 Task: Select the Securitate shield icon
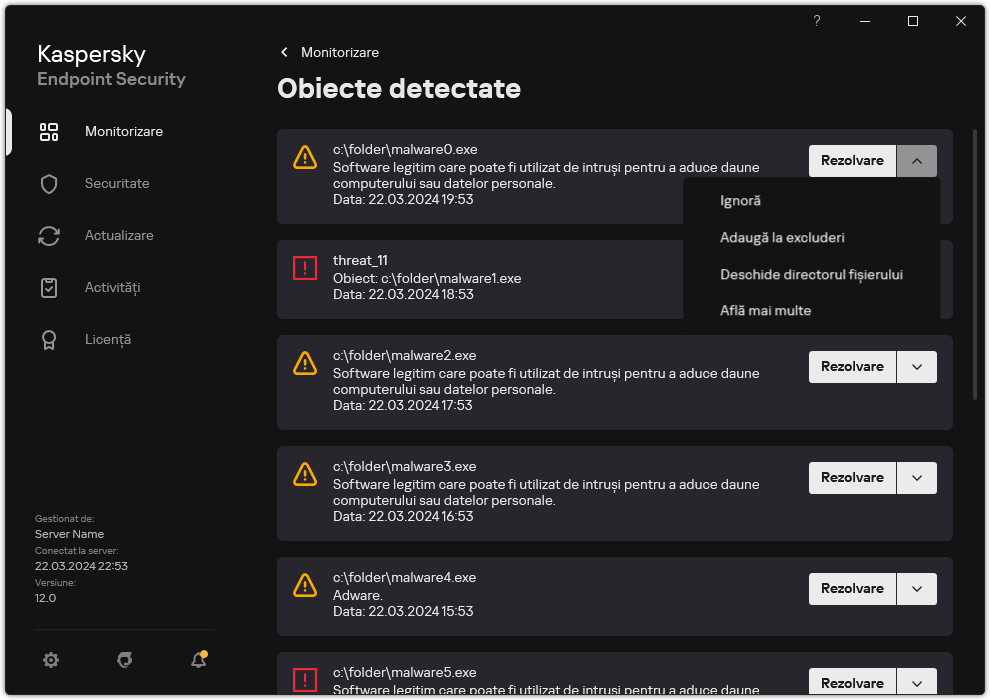point(49,183)
